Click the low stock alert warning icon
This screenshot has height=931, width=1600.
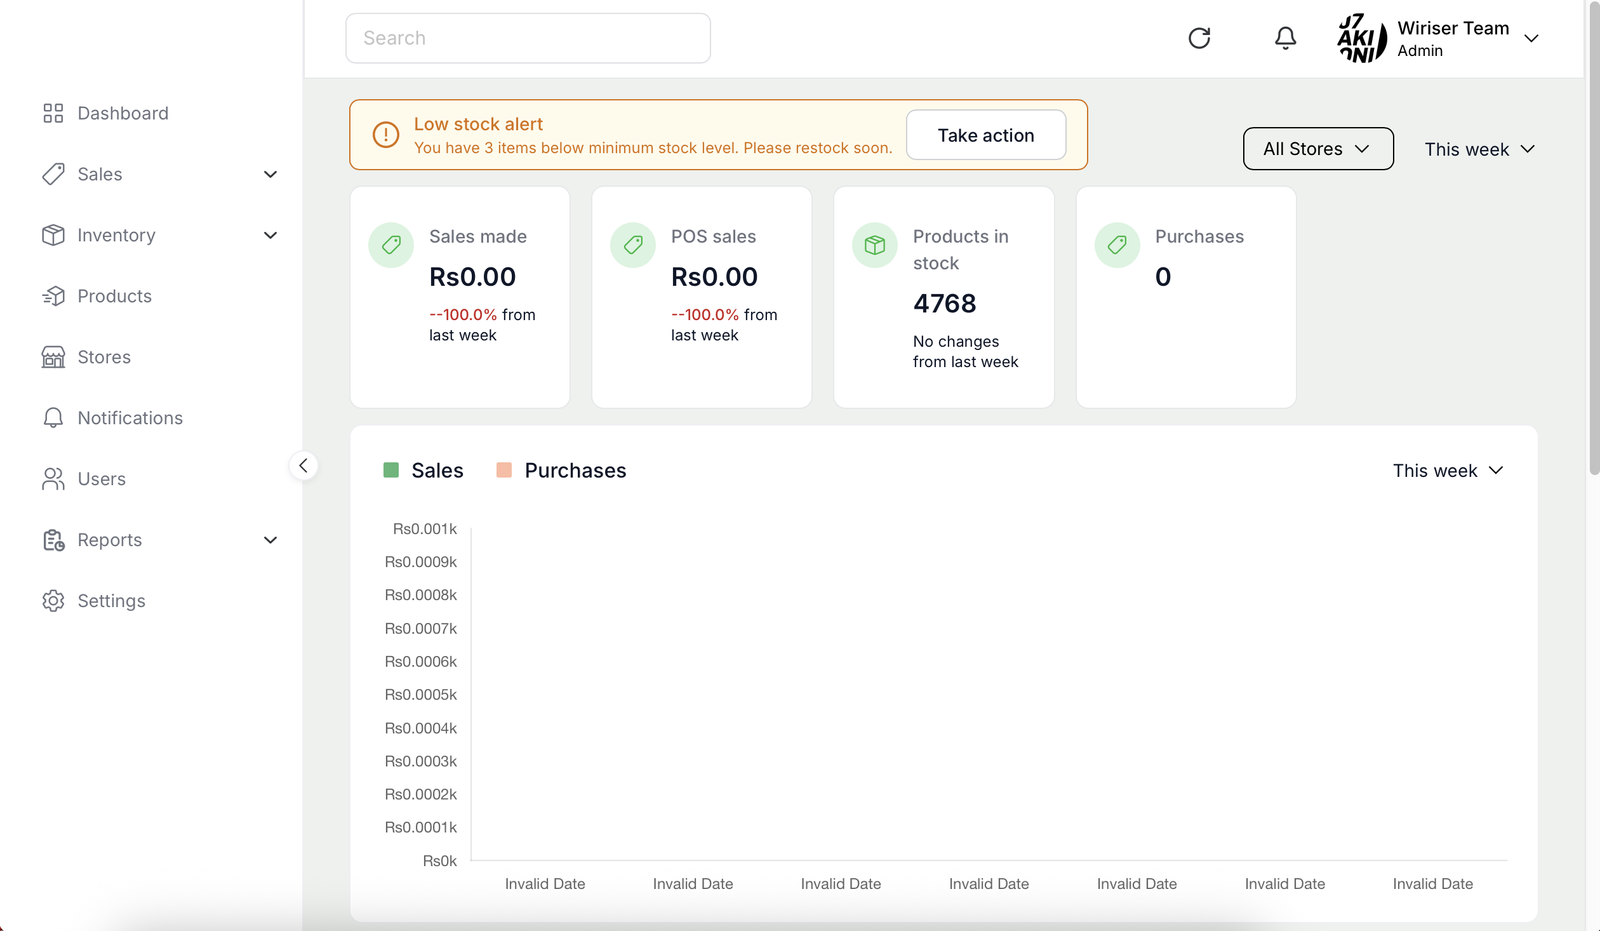click(x=386, y=135)
